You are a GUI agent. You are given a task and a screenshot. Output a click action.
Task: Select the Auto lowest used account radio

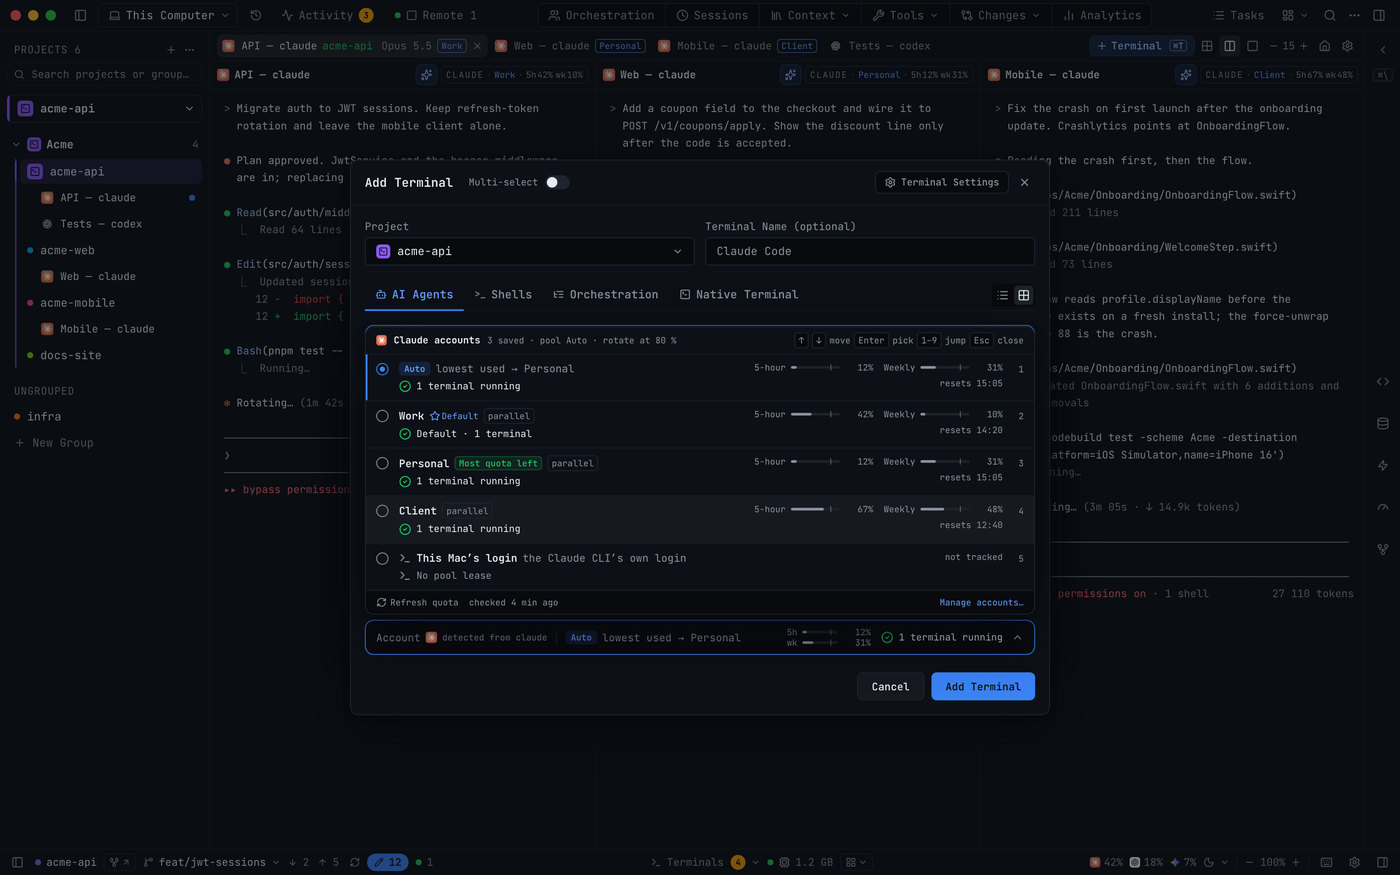tap(382, 369)
